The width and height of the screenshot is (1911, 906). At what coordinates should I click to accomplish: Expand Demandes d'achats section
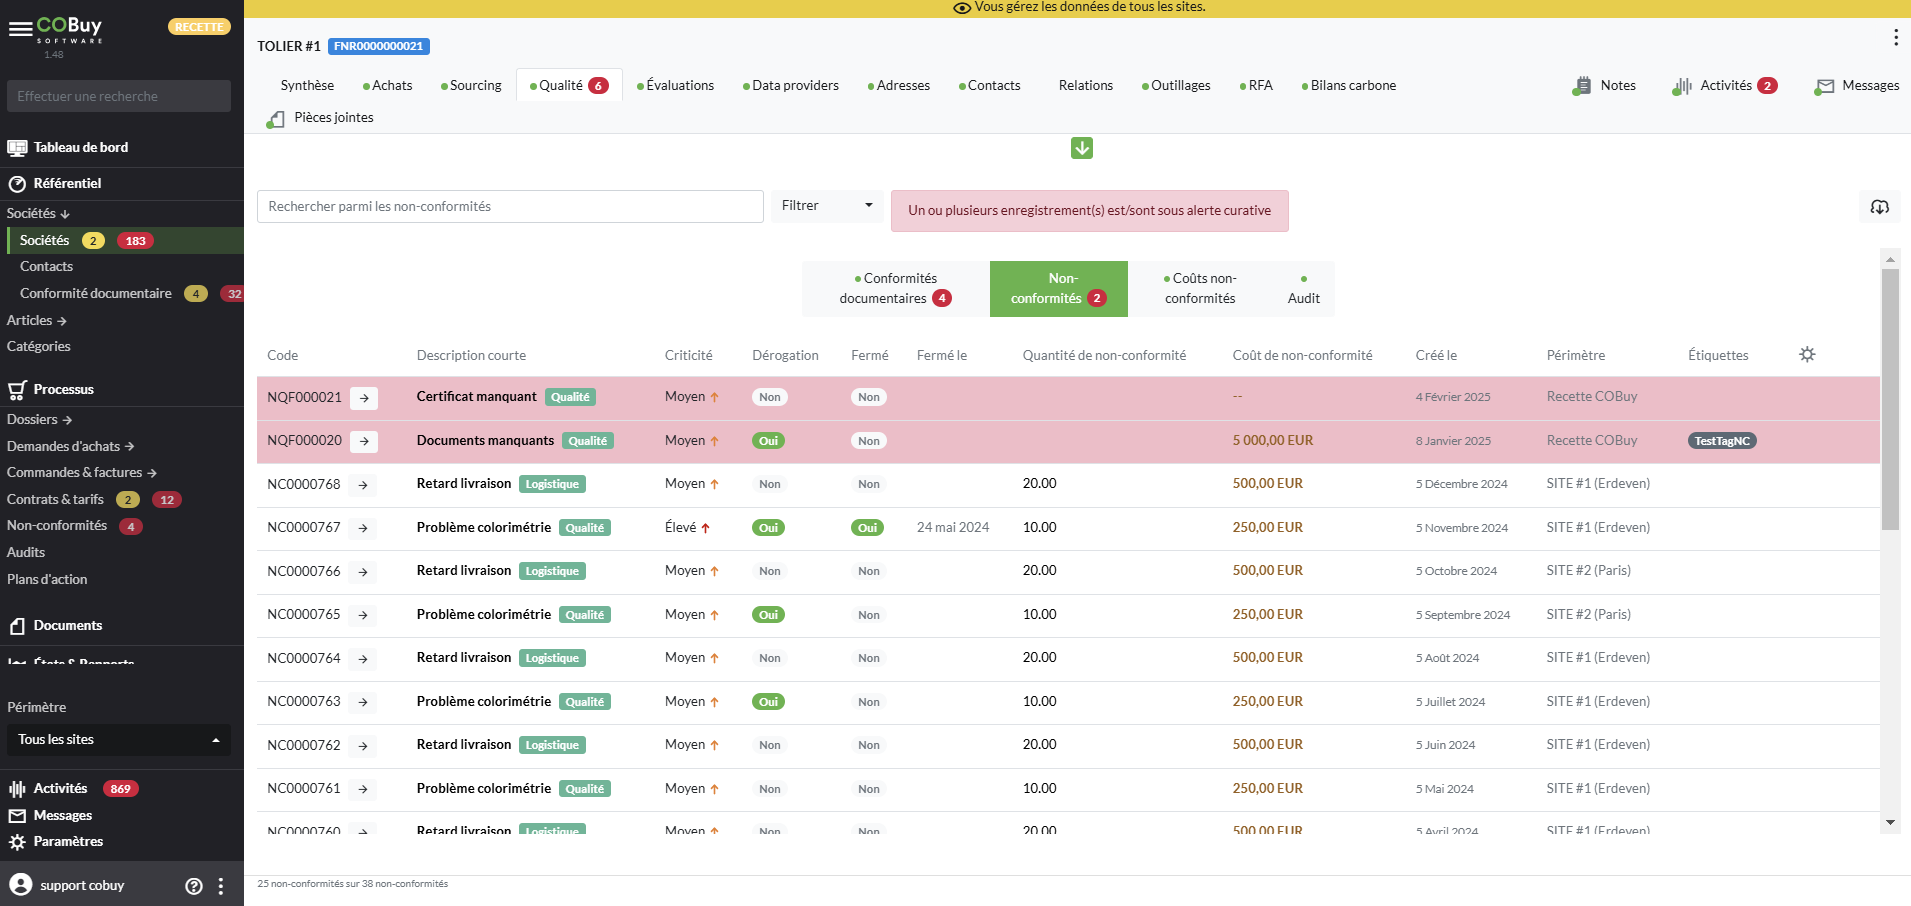[70, 446]
